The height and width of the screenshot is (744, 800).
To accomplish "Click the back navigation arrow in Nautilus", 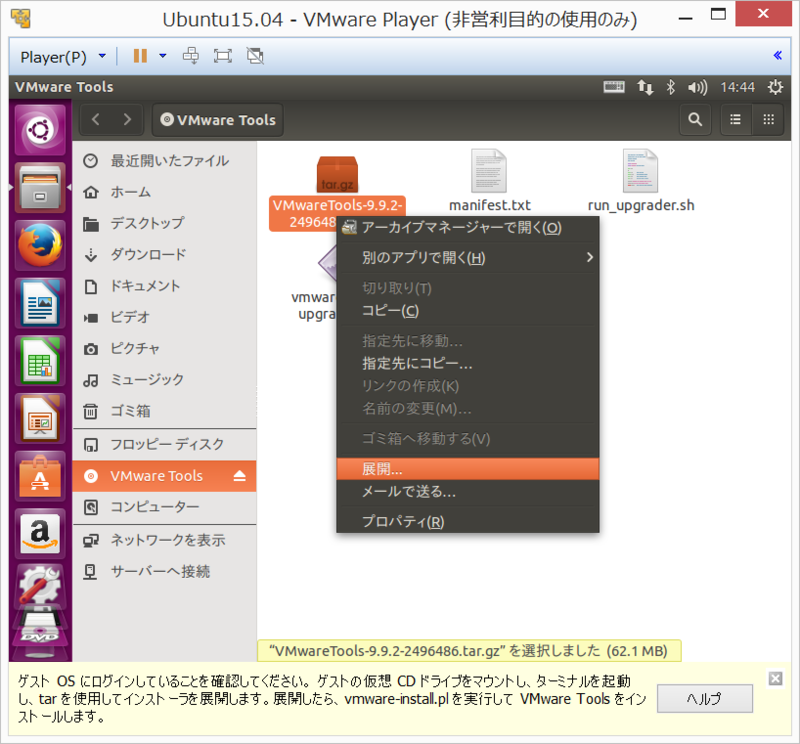I will tap(95, 119).
